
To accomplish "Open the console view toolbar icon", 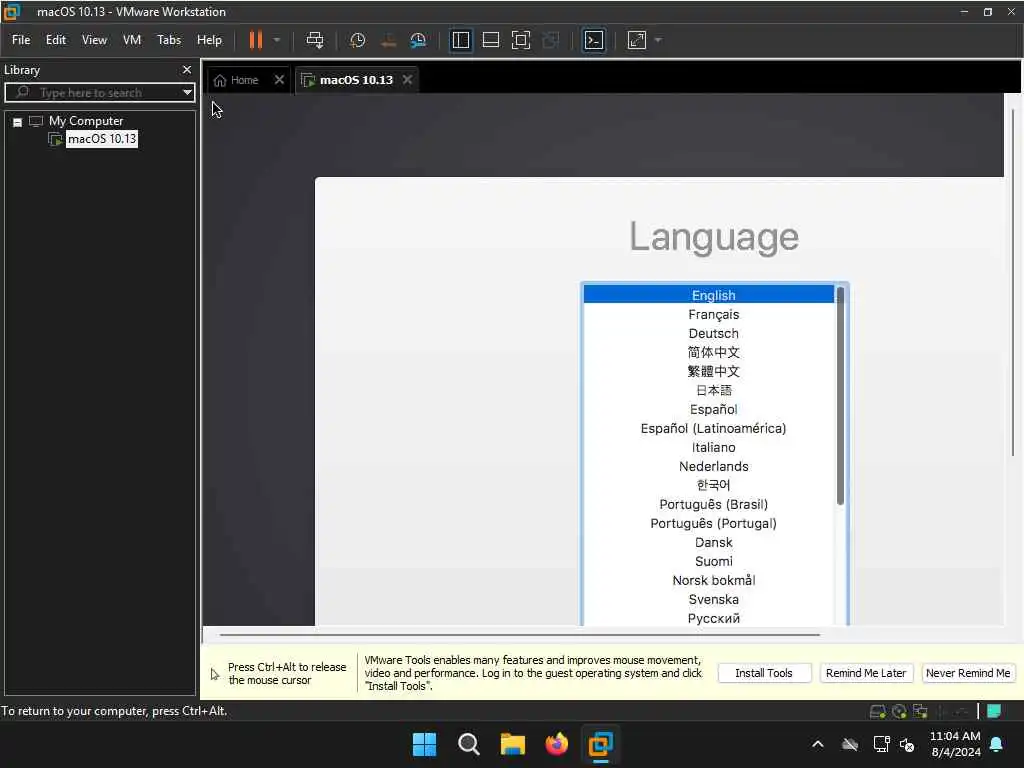I will pyautogui.click(x=594, y=40).
